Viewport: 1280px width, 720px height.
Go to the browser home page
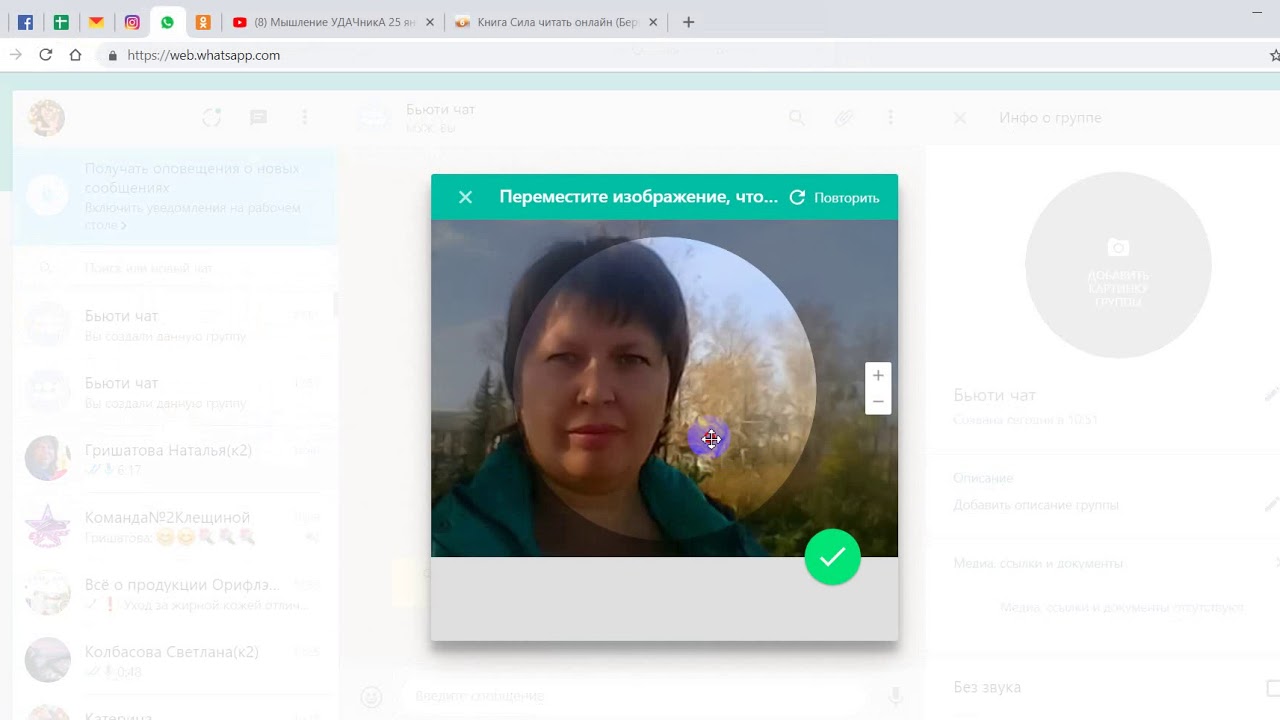75,55
